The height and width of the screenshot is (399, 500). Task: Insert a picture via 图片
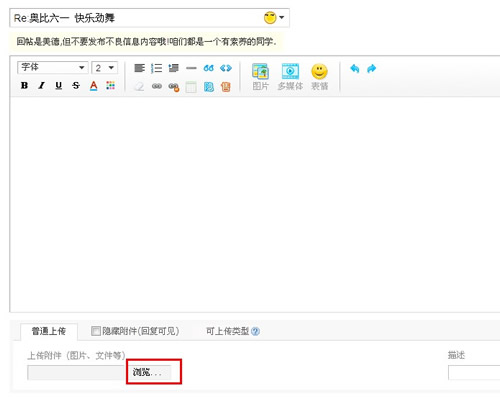[x=260, y=77]
